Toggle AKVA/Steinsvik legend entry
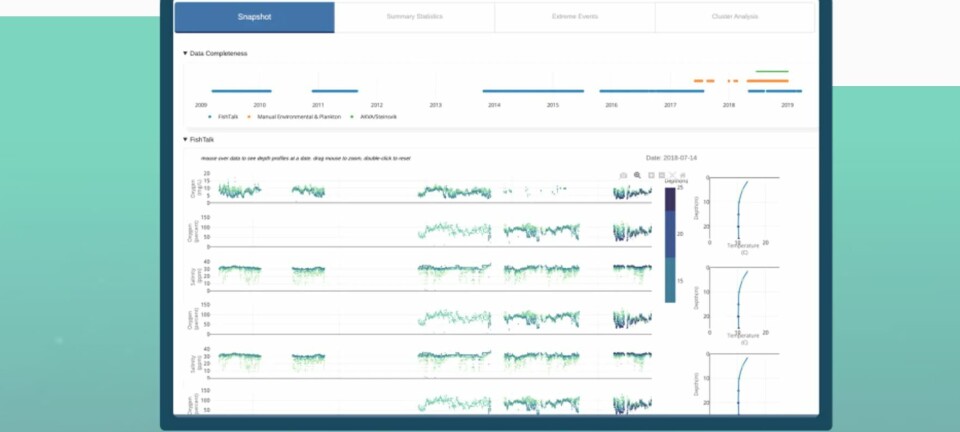 pyautogui.click(x=374, y=117)
